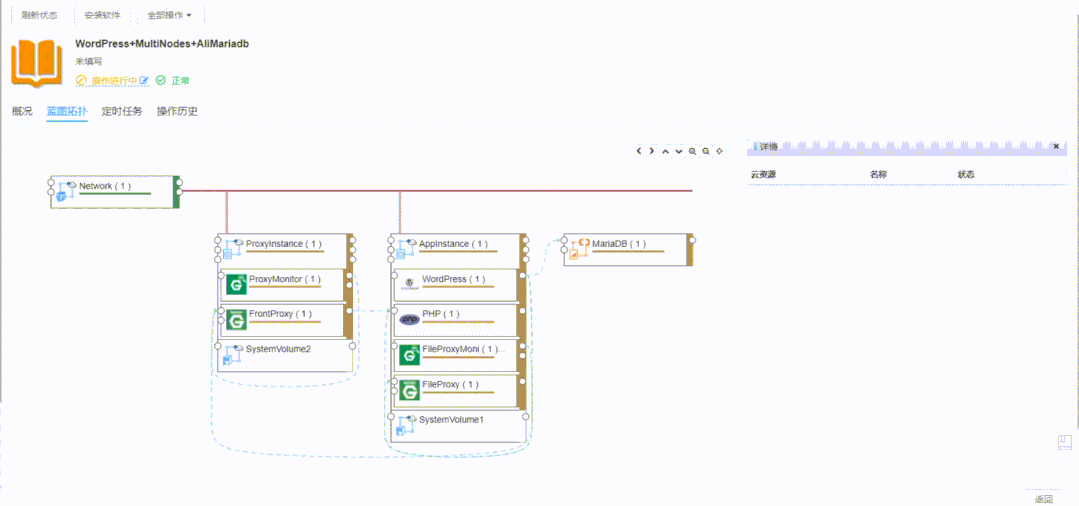The width and height of the screenshot is (1079, 506).
Task: Click the Network node icon
Action: (x=66, y=192)
